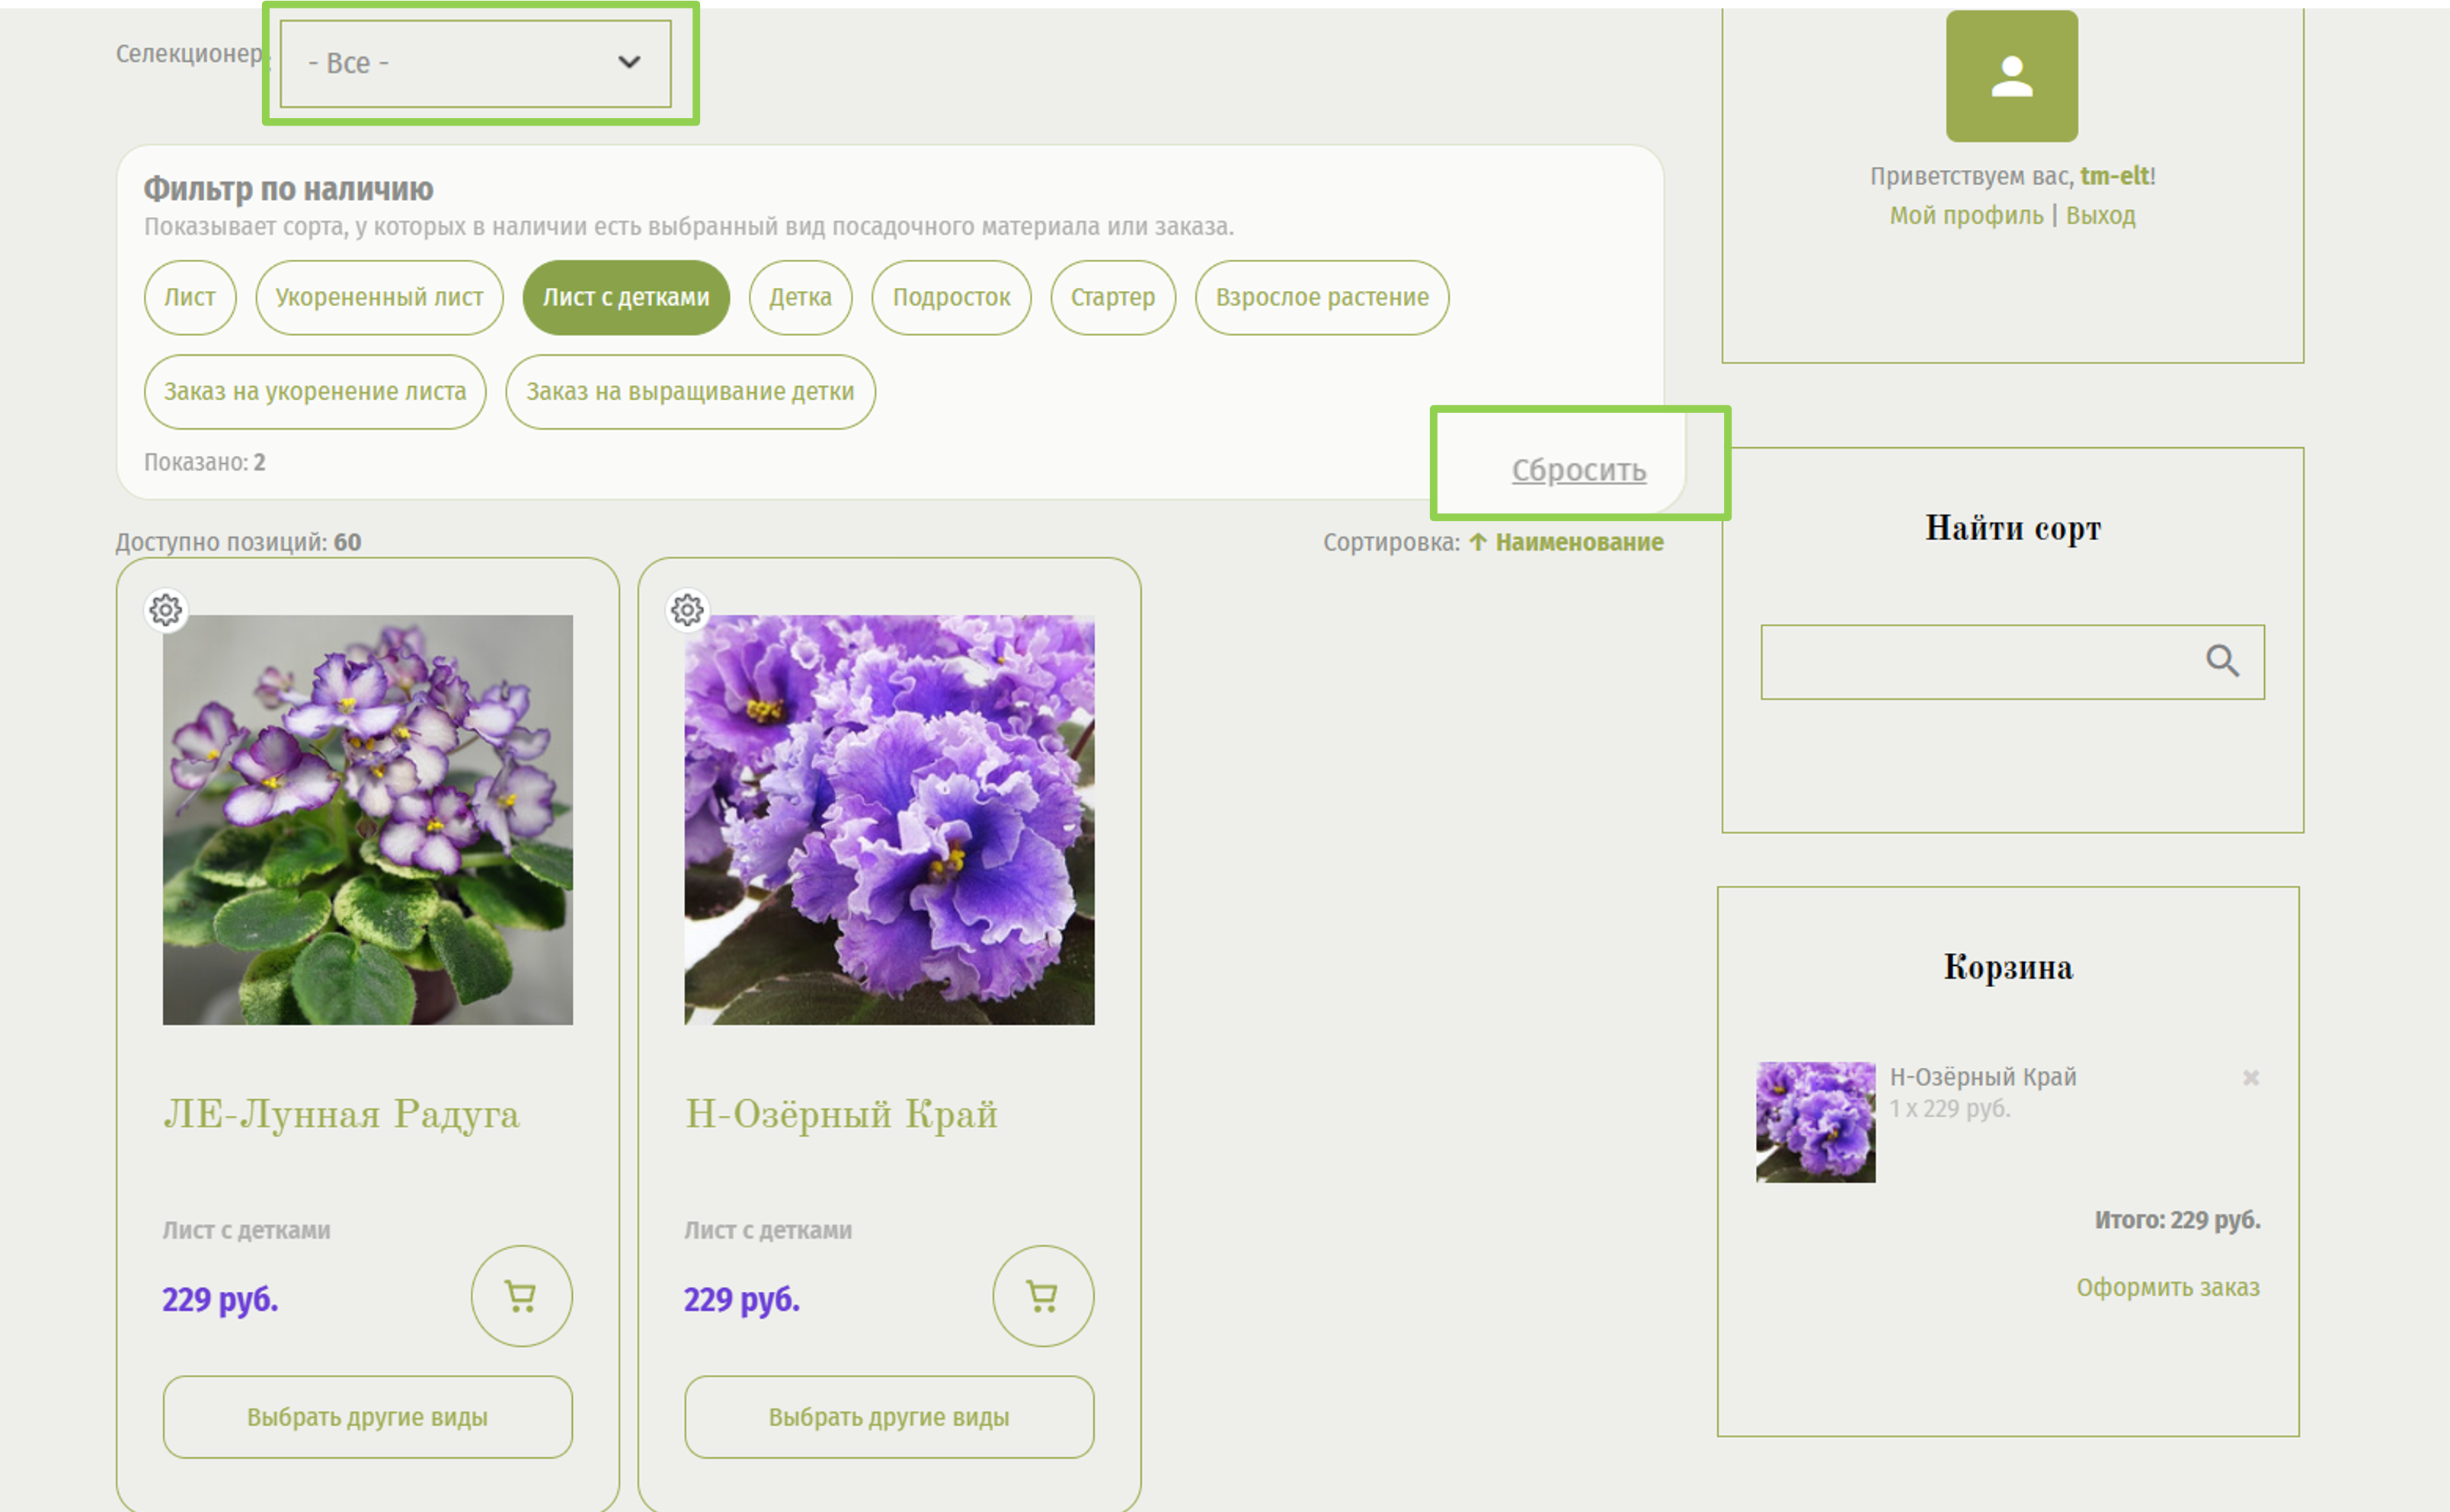Open the Селекционер dropdown
Screen dimensions: 2450x1512
(475, 63)
